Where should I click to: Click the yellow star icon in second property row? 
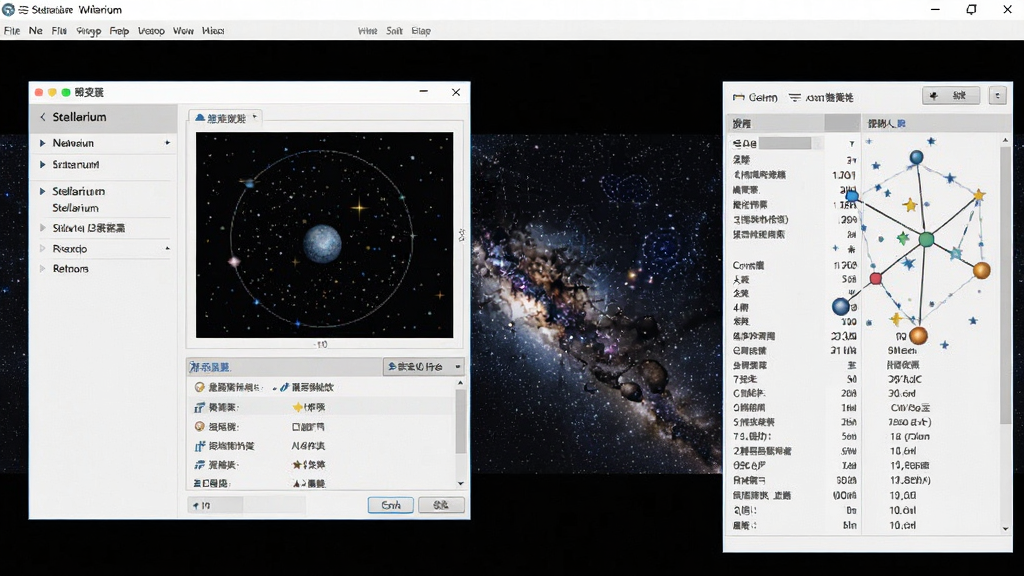(x=297, y=407)
